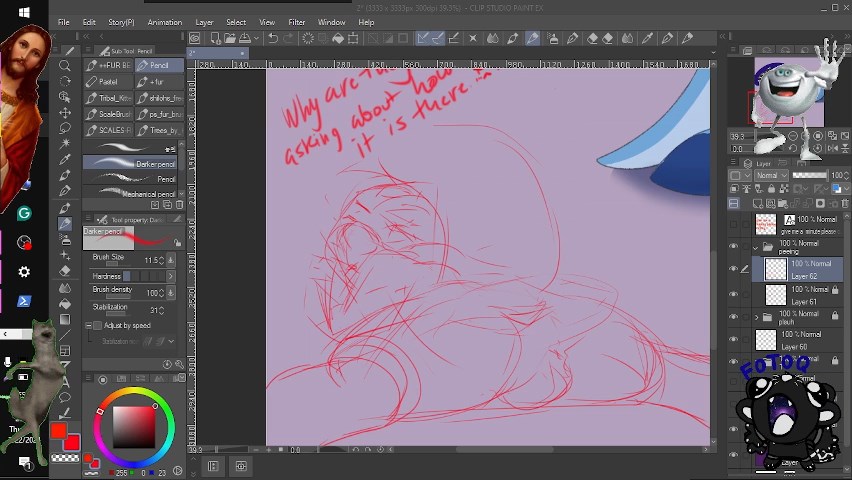
Task: Hide Layer 62 with its eye icon
Action: click(x=733, y=268)
